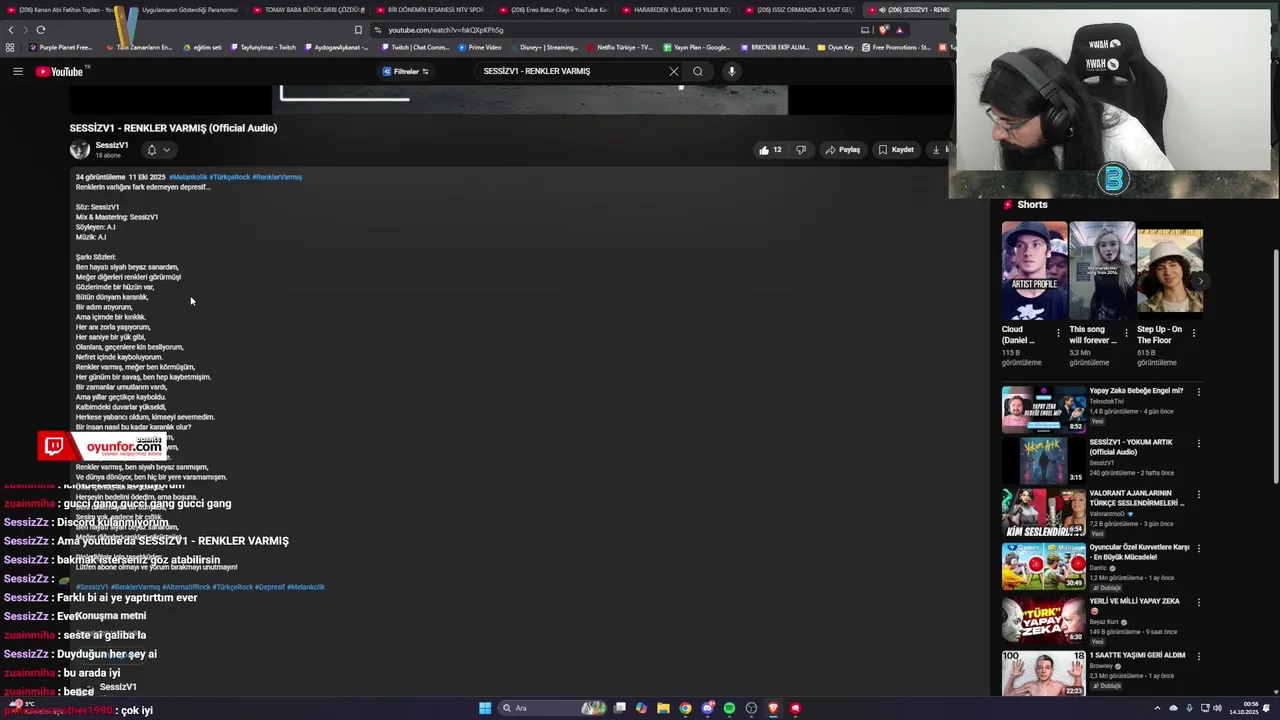Image resolution: width=1280 pixels, height=720 pixels.
Task: Show next Shorts with the right chevron
Action: pos(1200,281)
